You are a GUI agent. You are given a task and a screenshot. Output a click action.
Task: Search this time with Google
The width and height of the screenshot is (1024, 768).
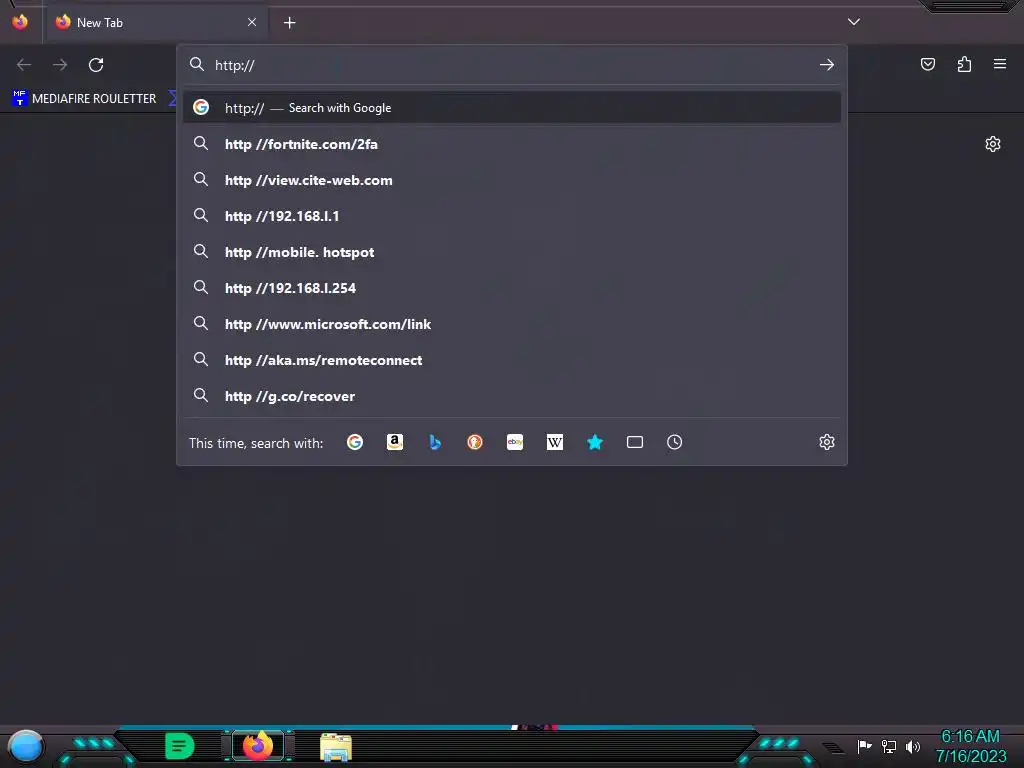[x=355, y=442]
